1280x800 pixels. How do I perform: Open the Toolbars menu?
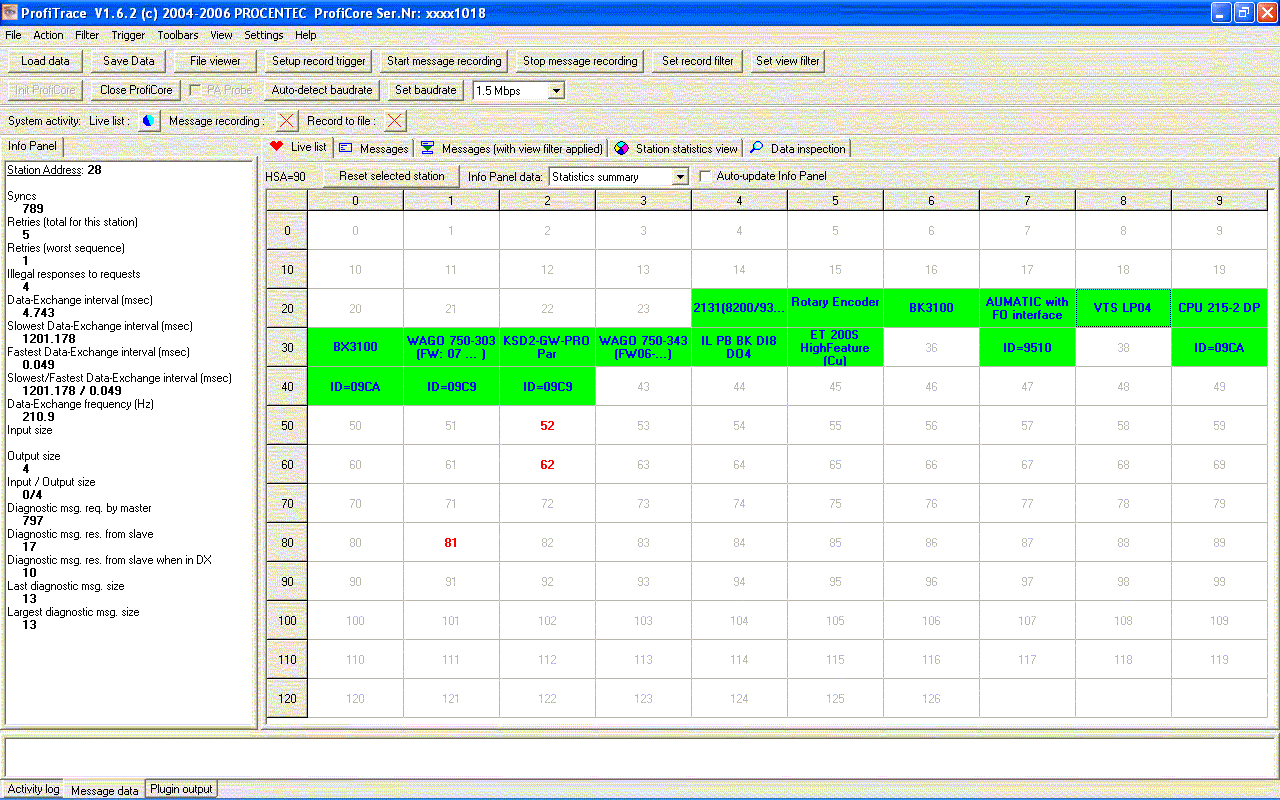coord(178,35)
